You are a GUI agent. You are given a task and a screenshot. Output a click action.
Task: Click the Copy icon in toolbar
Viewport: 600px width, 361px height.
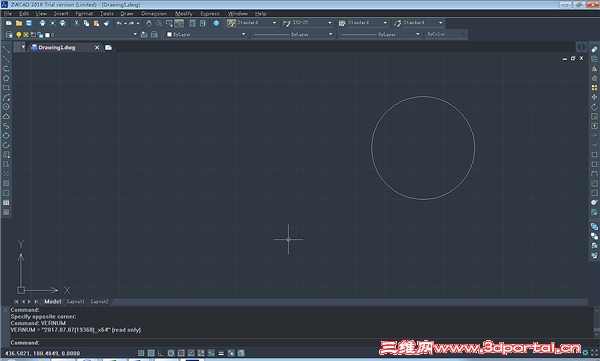86,23
